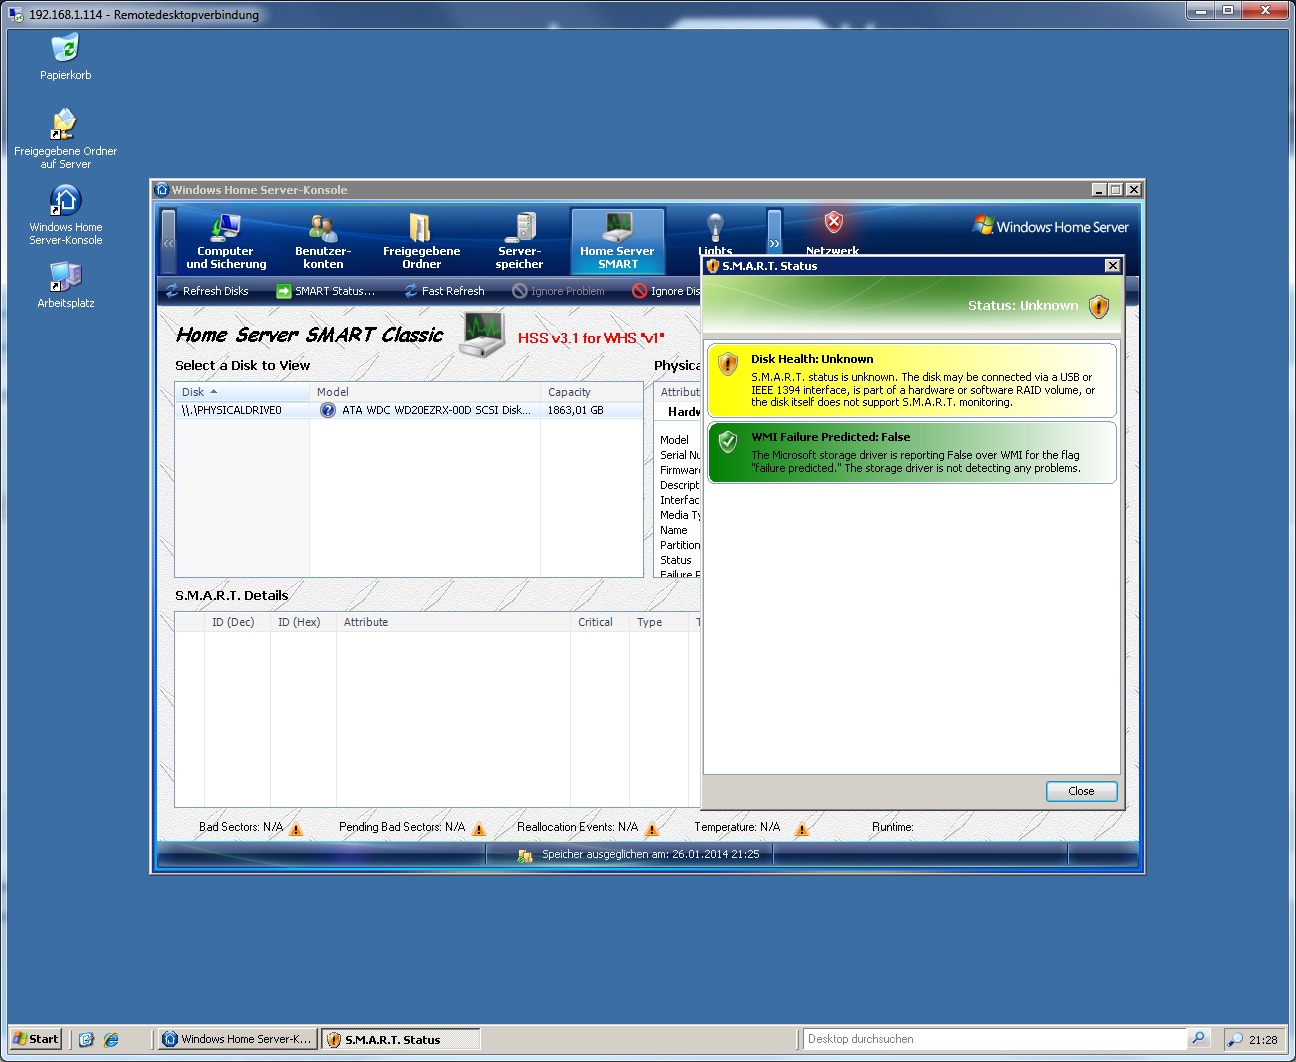Click the search magnifier button in taskbar
This screenshot has width=1296, height=1062.
pos(1199,1039)
